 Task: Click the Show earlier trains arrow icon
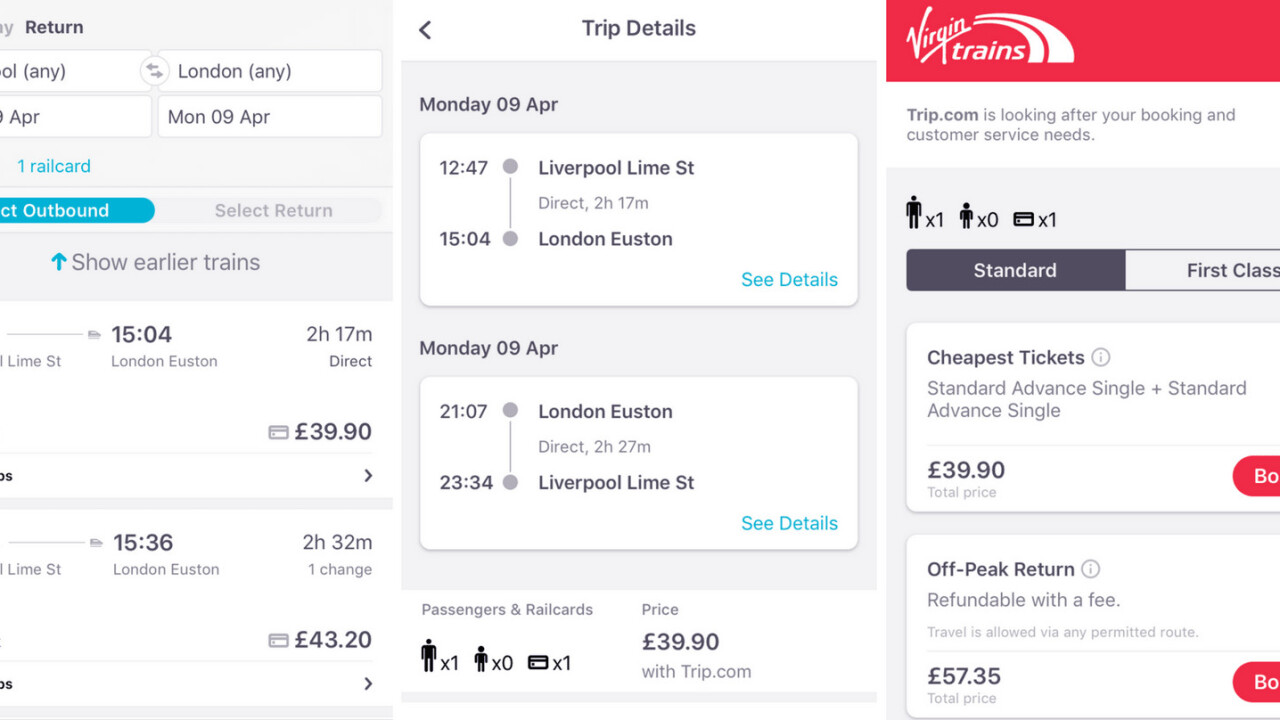[x=59, y=262]
